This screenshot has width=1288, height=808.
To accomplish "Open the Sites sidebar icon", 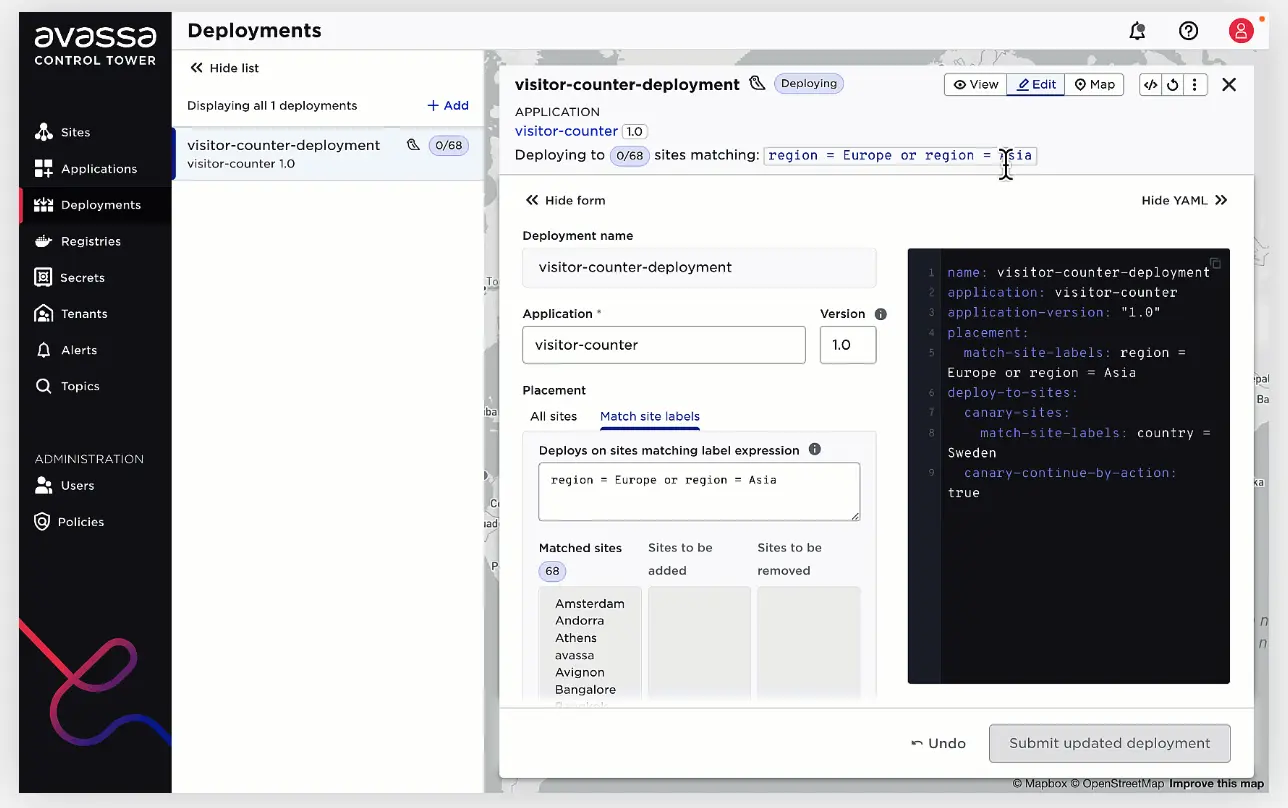I will coord(43,132).
